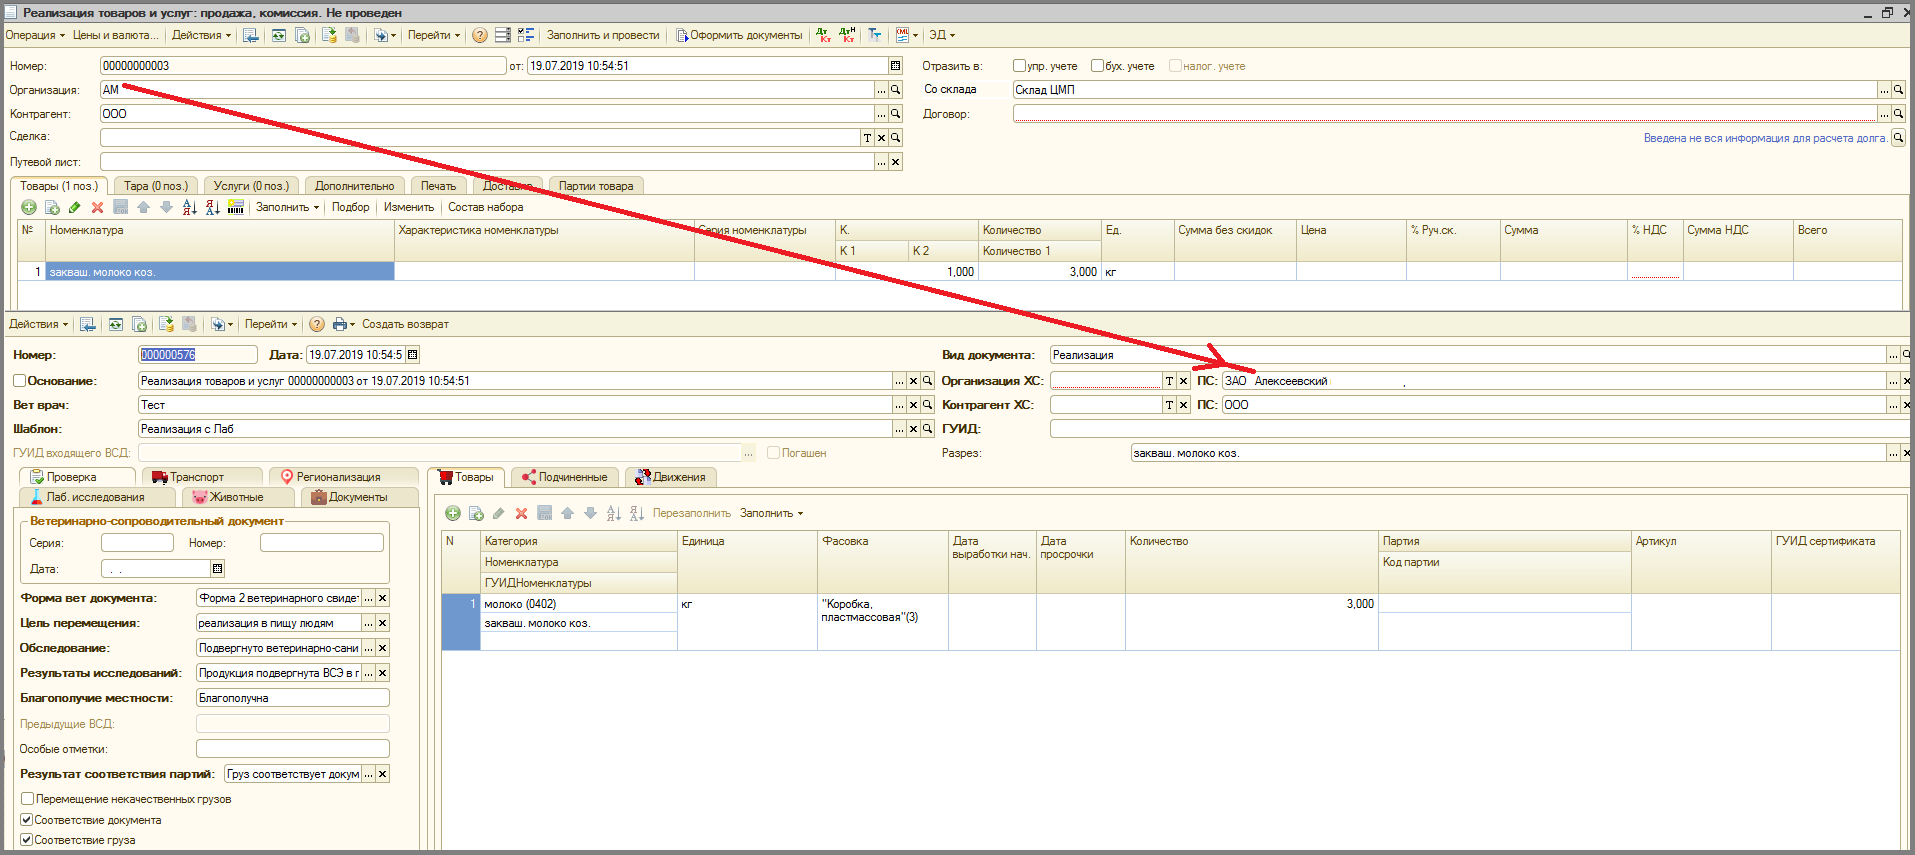Click the Цены и валюта... button
1915x855 pixels.
pos(115,35)
